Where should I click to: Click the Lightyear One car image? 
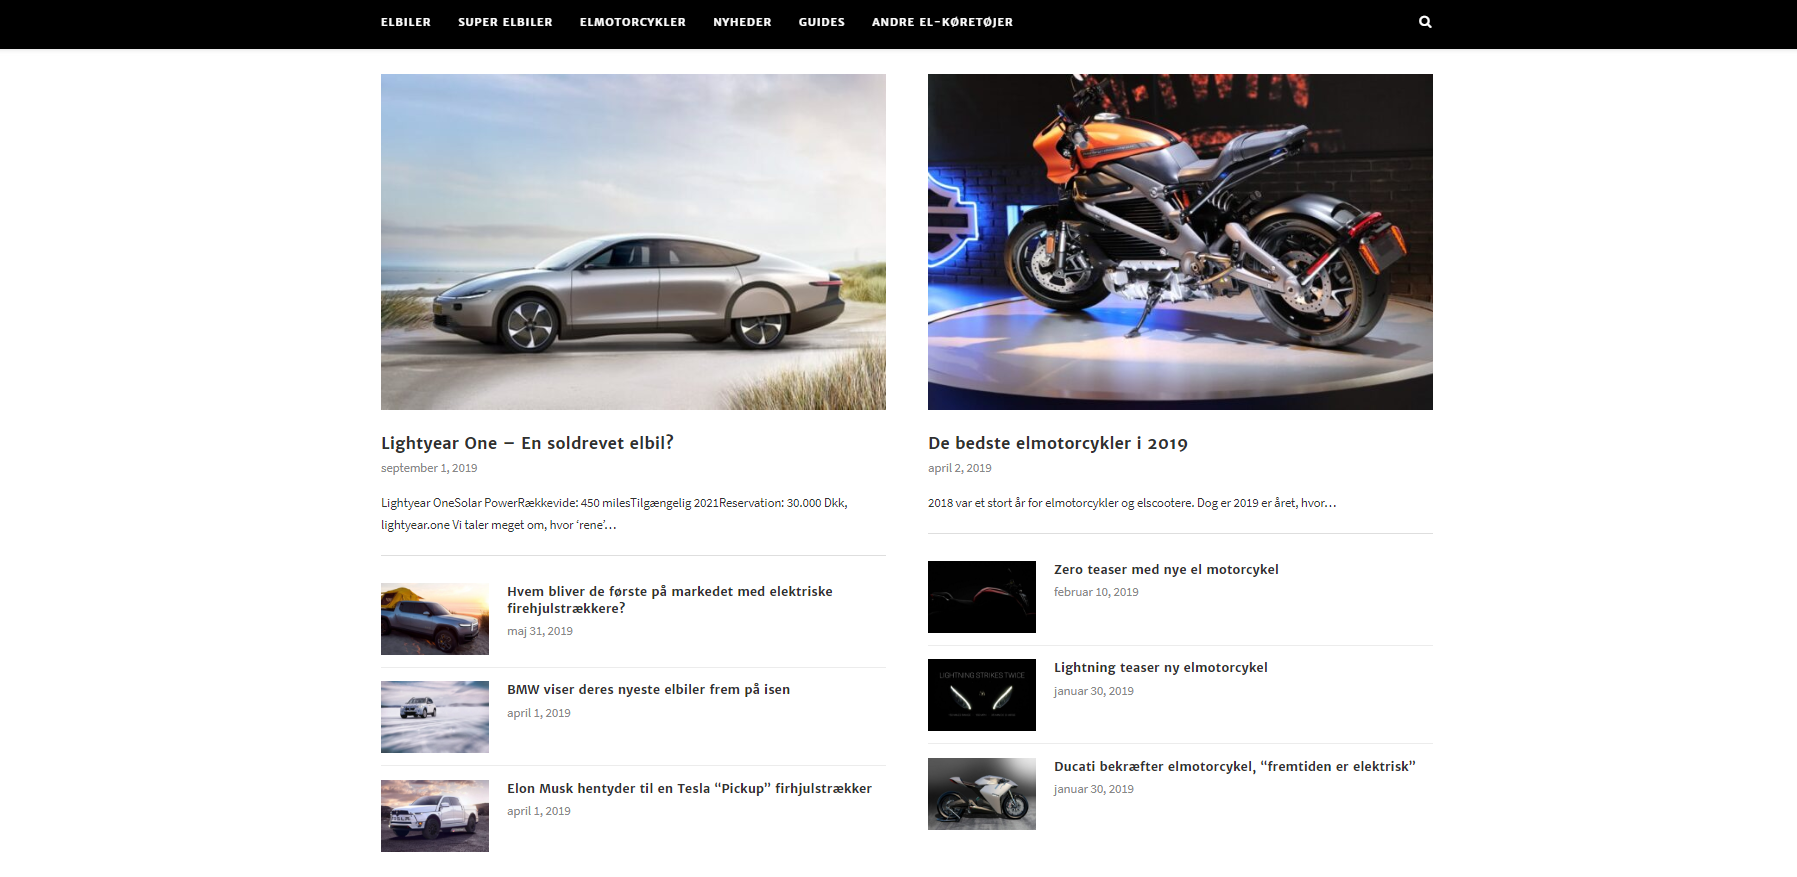pos(633,242)
